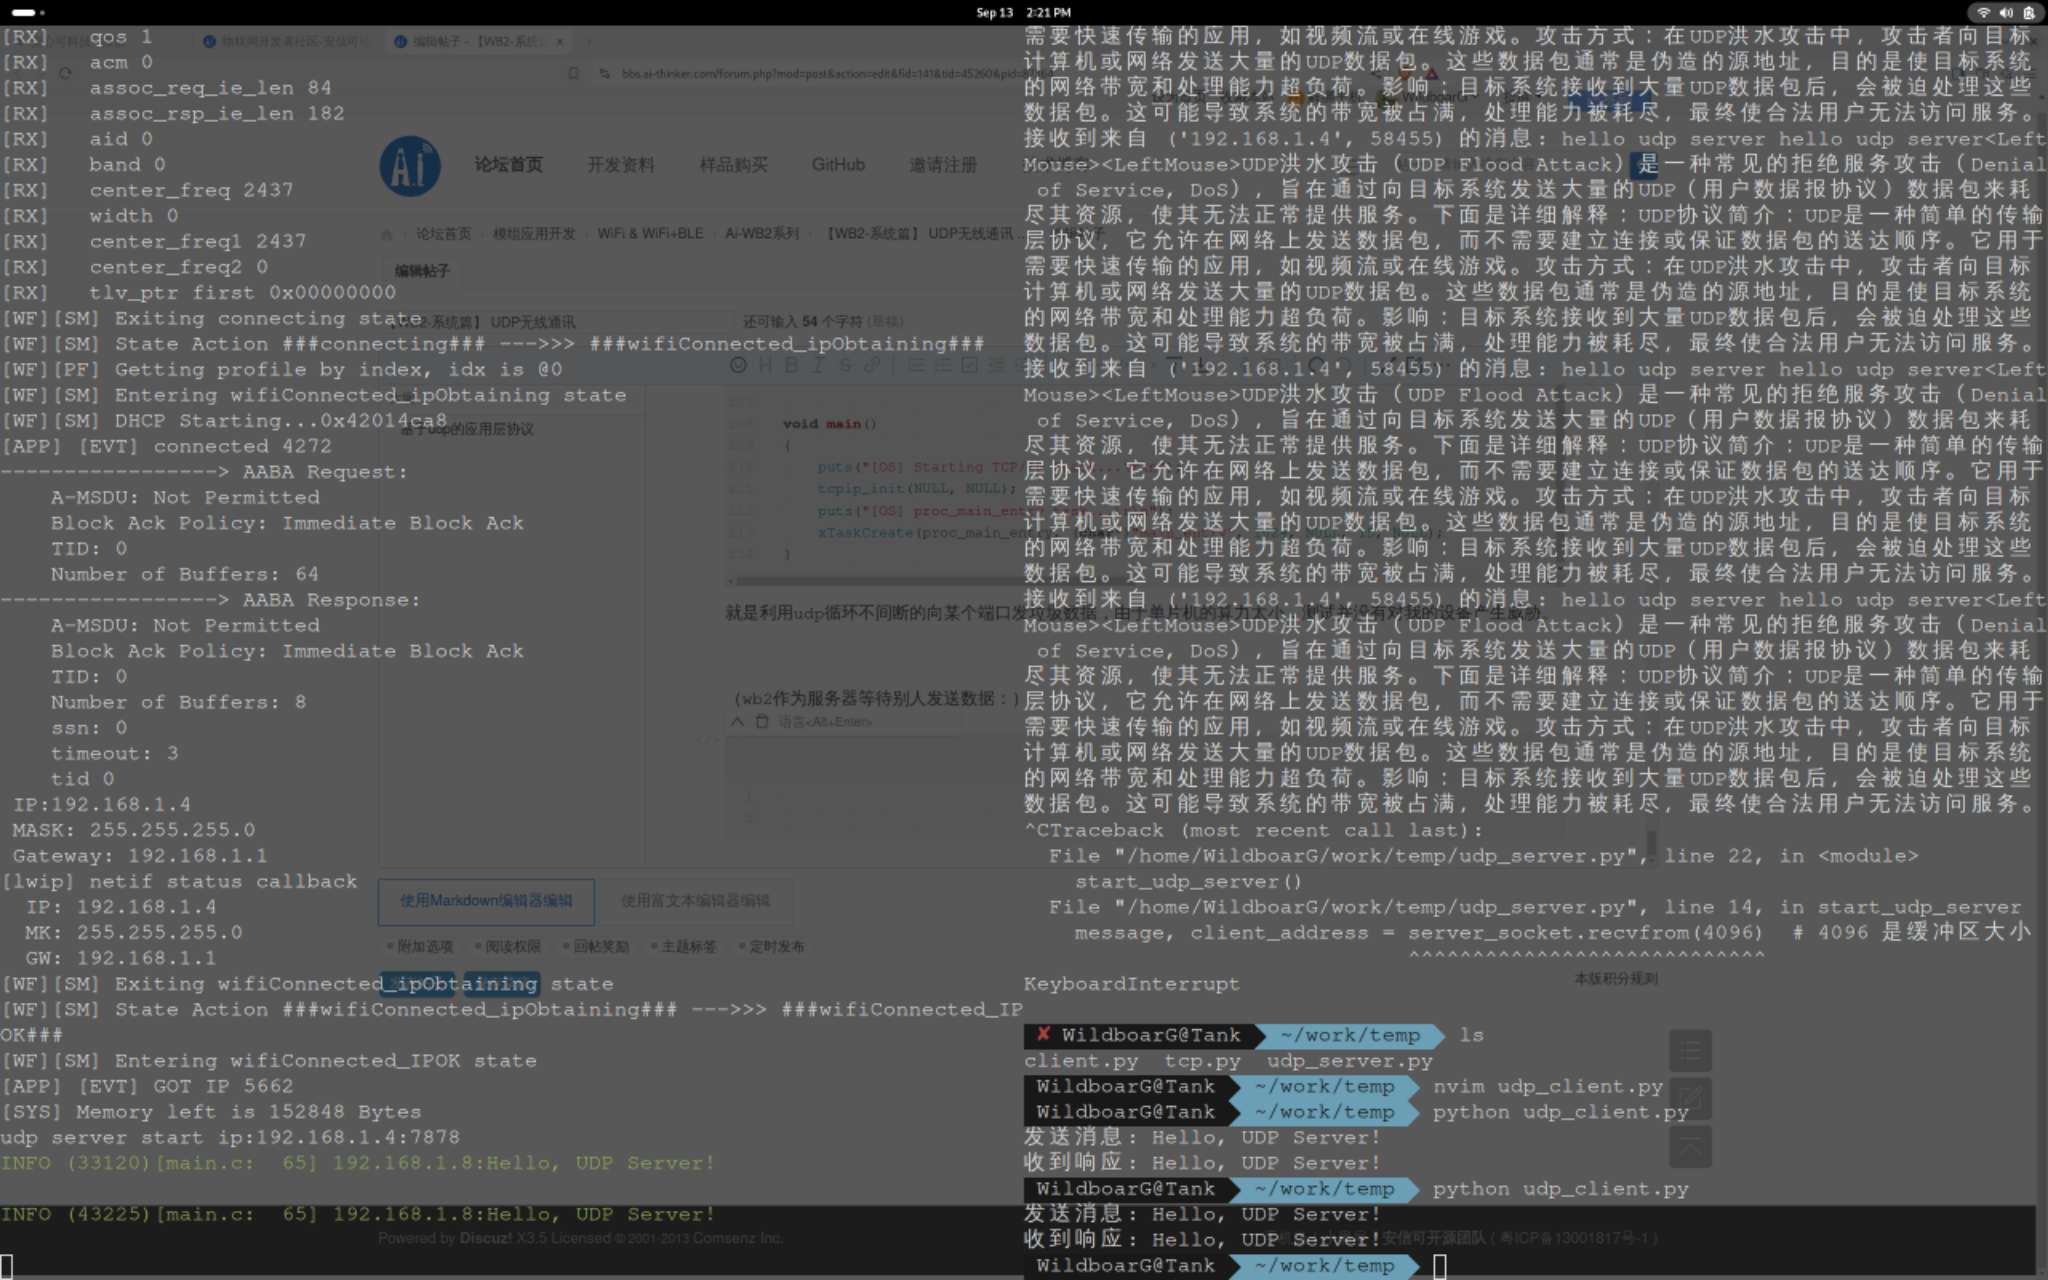Click the breadcrumb home icon
2048x1280 pixels.
coord(387,234)
